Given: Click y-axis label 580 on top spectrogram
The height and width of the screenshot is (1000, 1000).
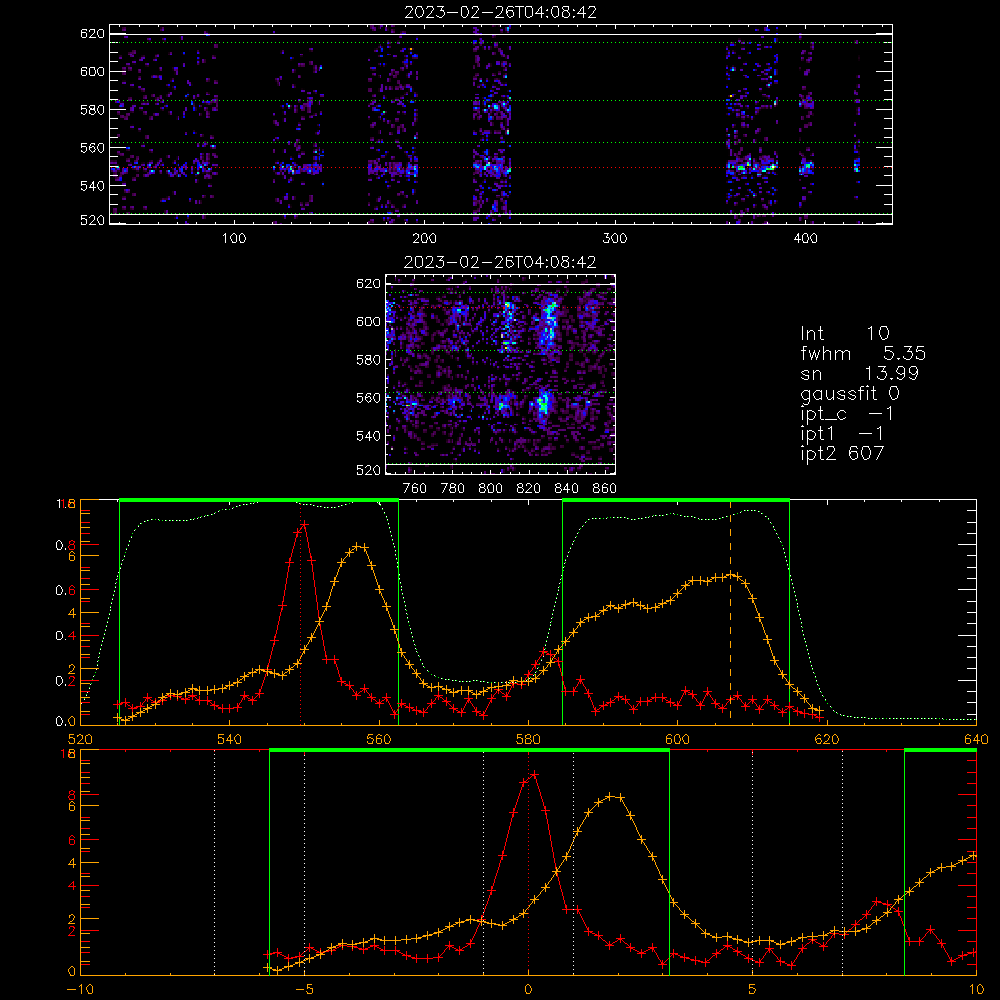Looking at the screenshot, I should [92, 109].
